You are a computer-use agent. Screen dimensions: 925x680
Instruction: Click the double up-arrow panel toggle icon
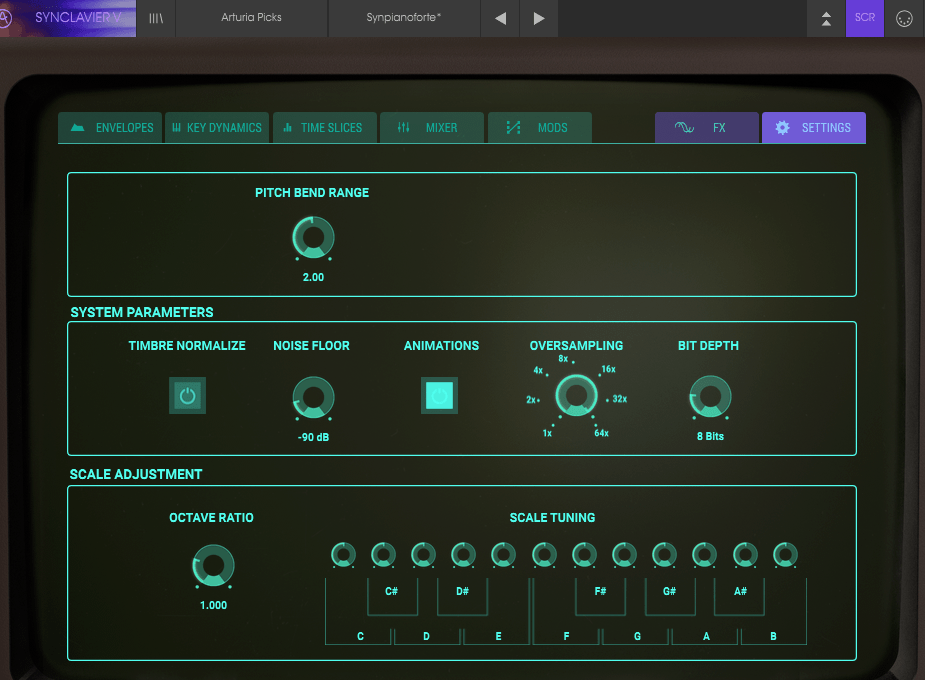pos(826,18)
